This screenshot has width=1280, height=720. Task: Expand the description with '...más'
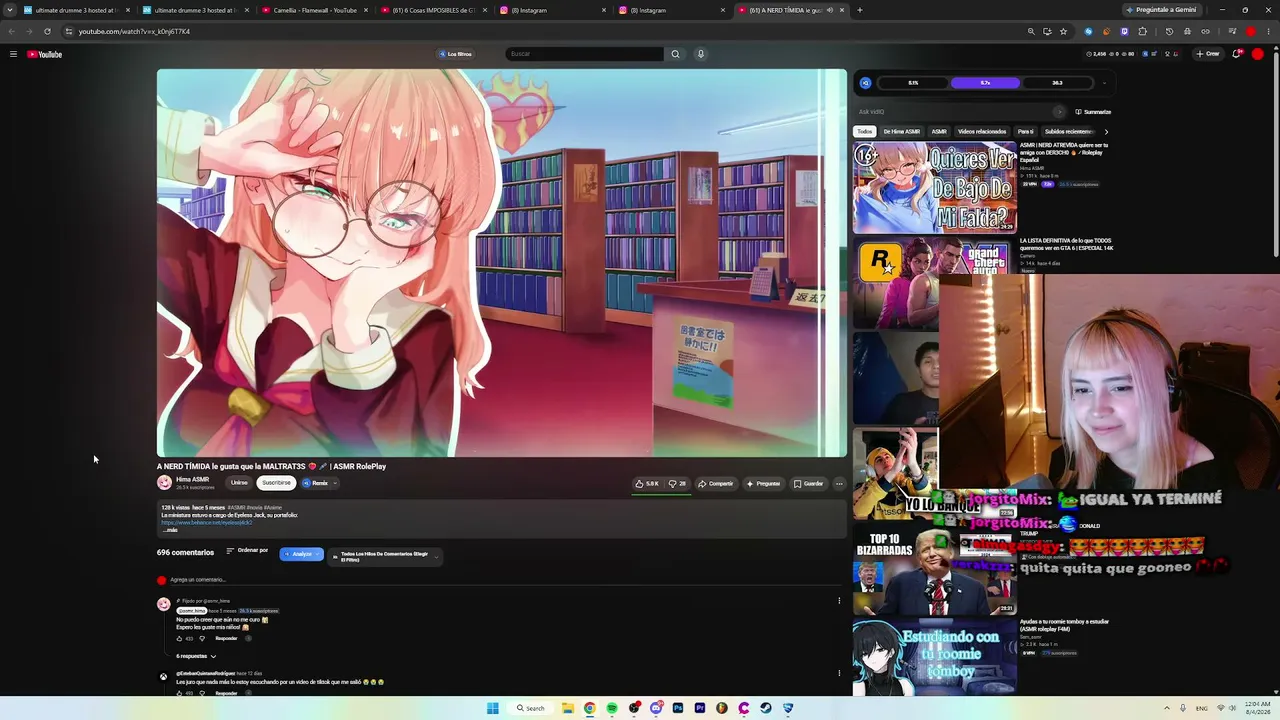[x=170, y=530]
